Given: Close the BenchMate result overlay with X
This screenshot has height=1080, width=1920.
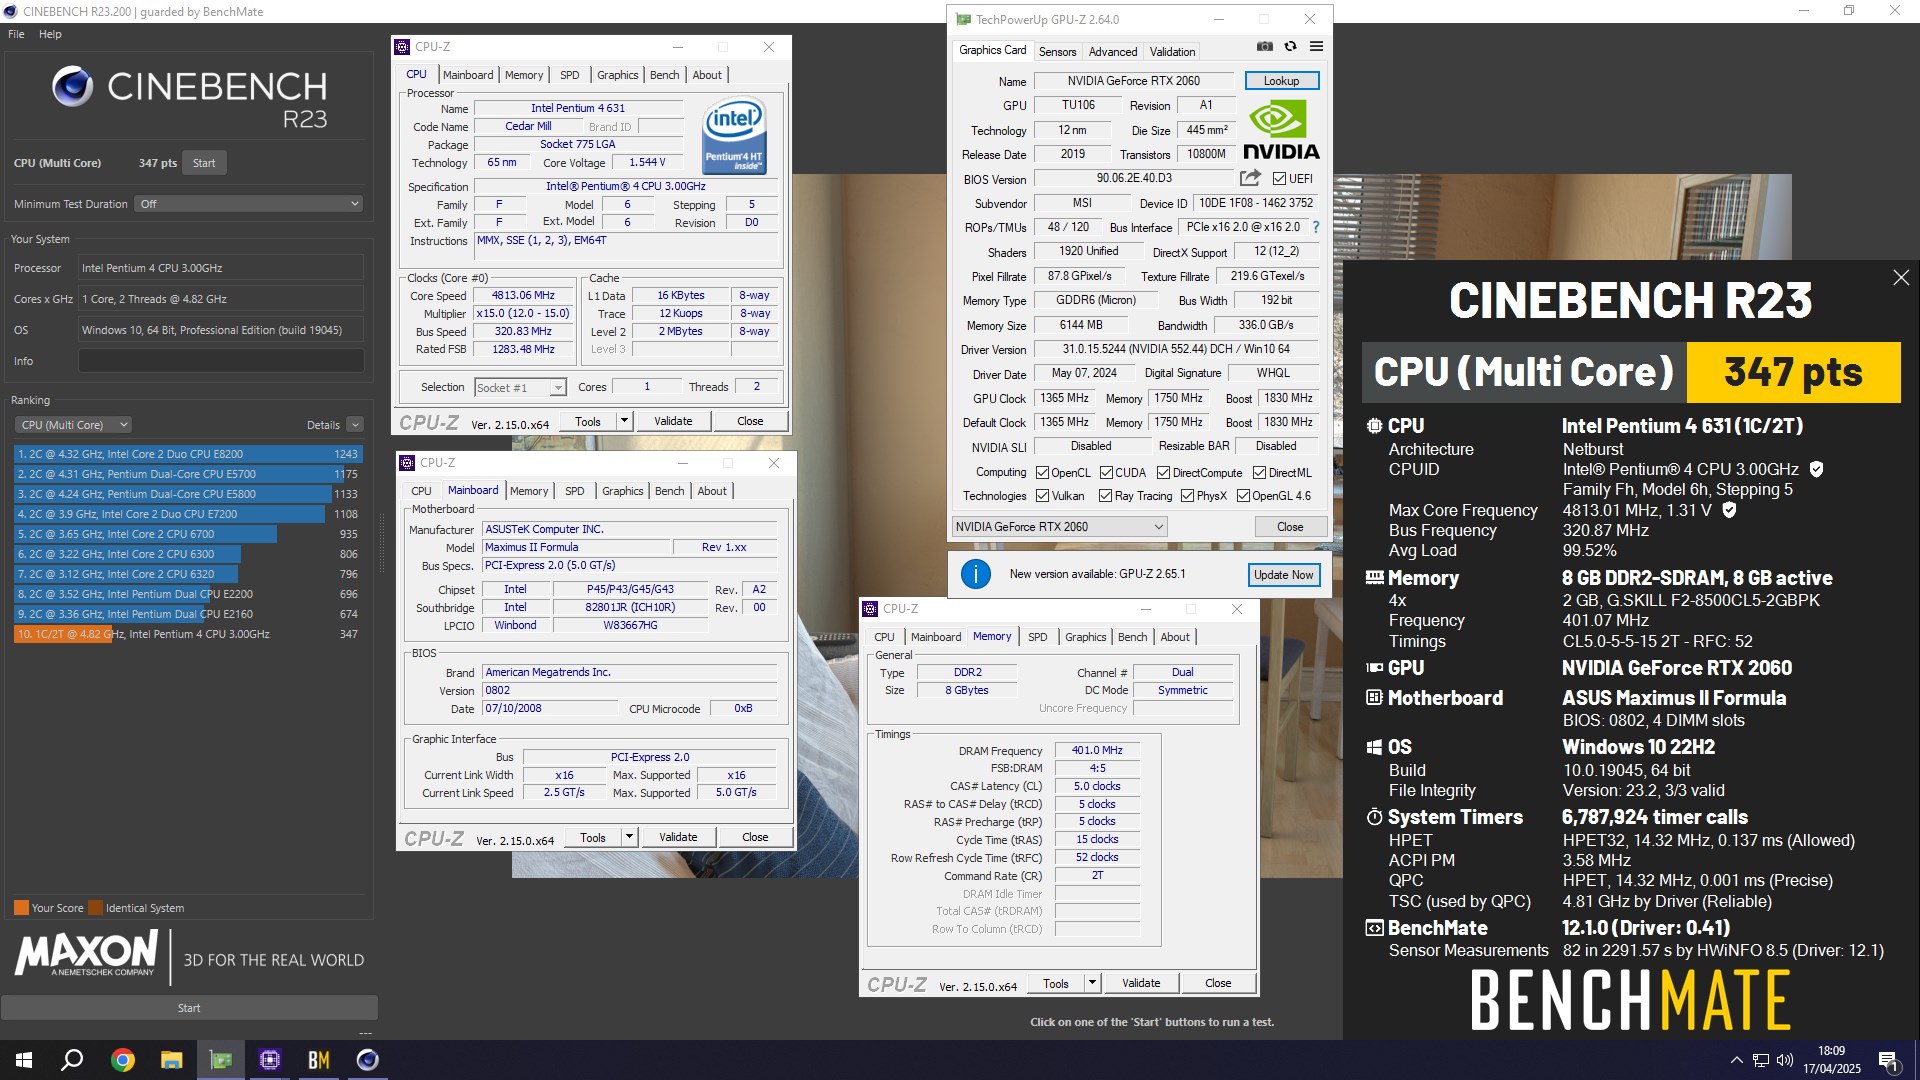Looking at the screenshot, I should tap(1901, 278).
